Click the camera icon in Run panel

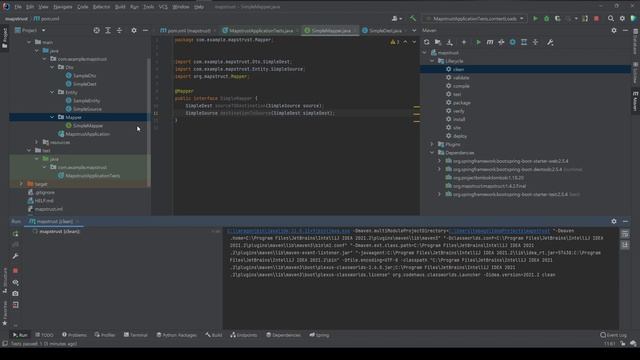[x=16, y=293]
